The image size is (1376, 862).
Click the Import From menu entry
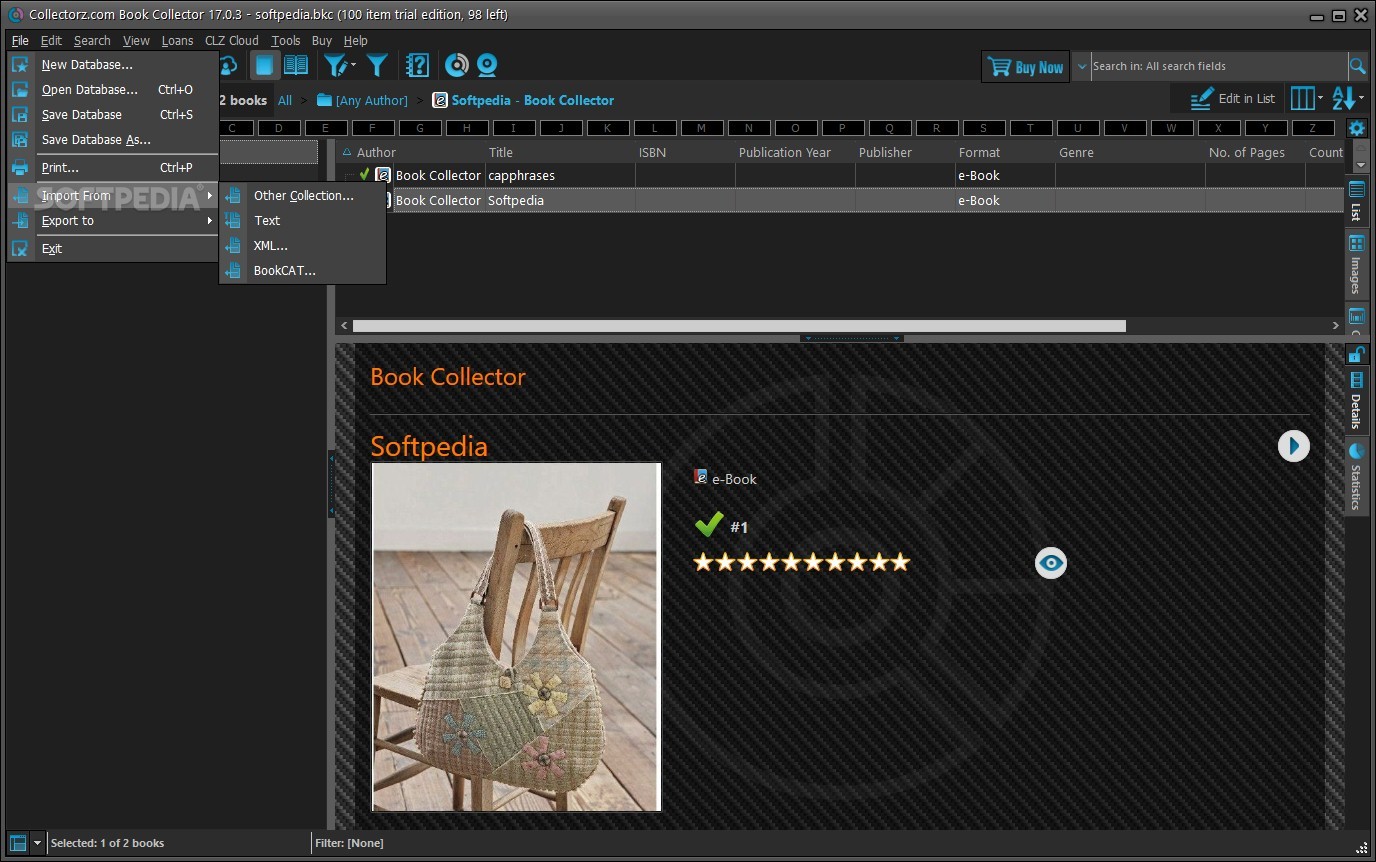point(113,196)
